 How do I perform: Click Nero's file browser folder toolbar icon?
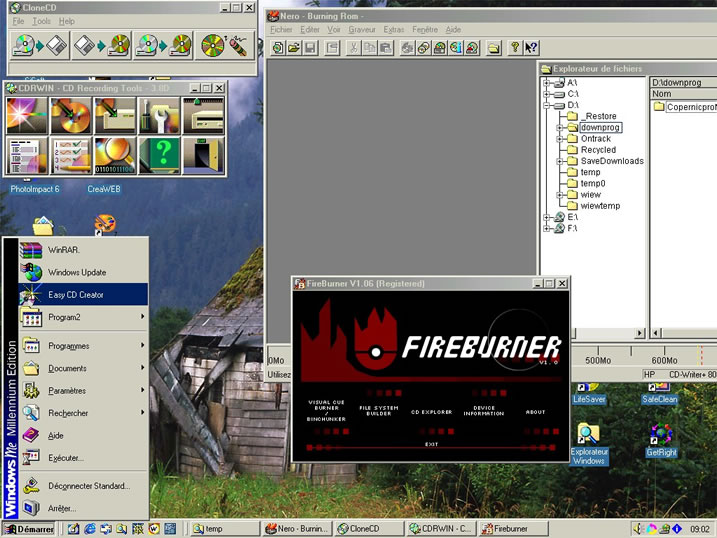point(493,48)
